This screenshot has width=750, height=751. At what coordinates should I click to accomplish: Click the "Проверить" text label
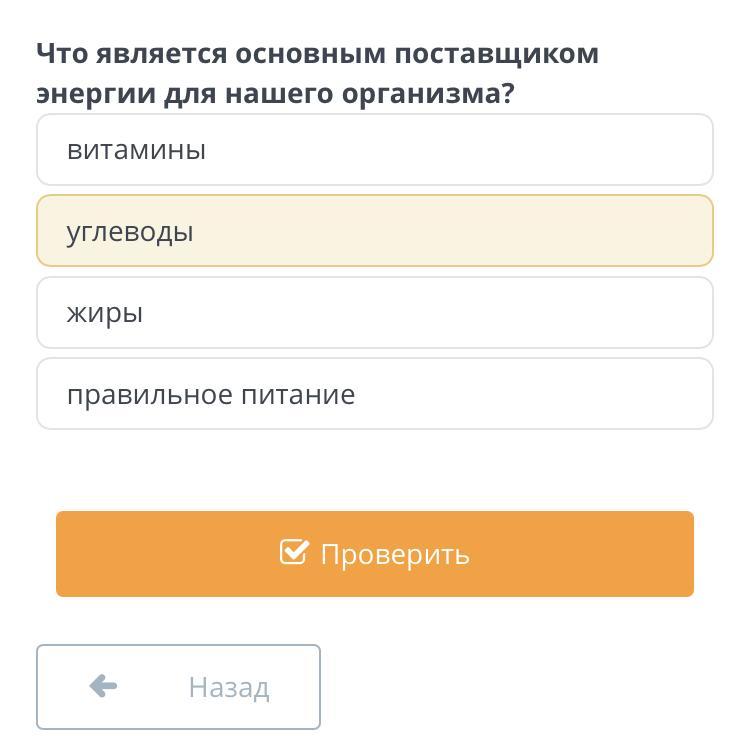coord(395,554)
